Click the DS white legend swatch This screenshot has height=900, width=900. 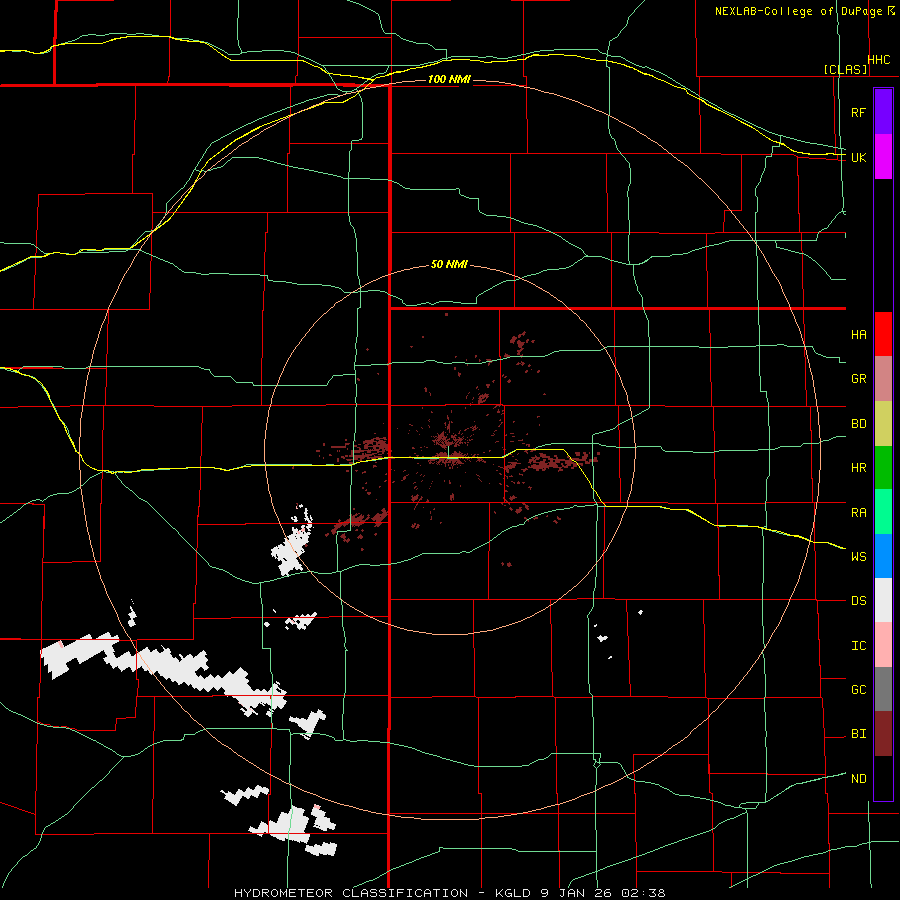point(883,600)
